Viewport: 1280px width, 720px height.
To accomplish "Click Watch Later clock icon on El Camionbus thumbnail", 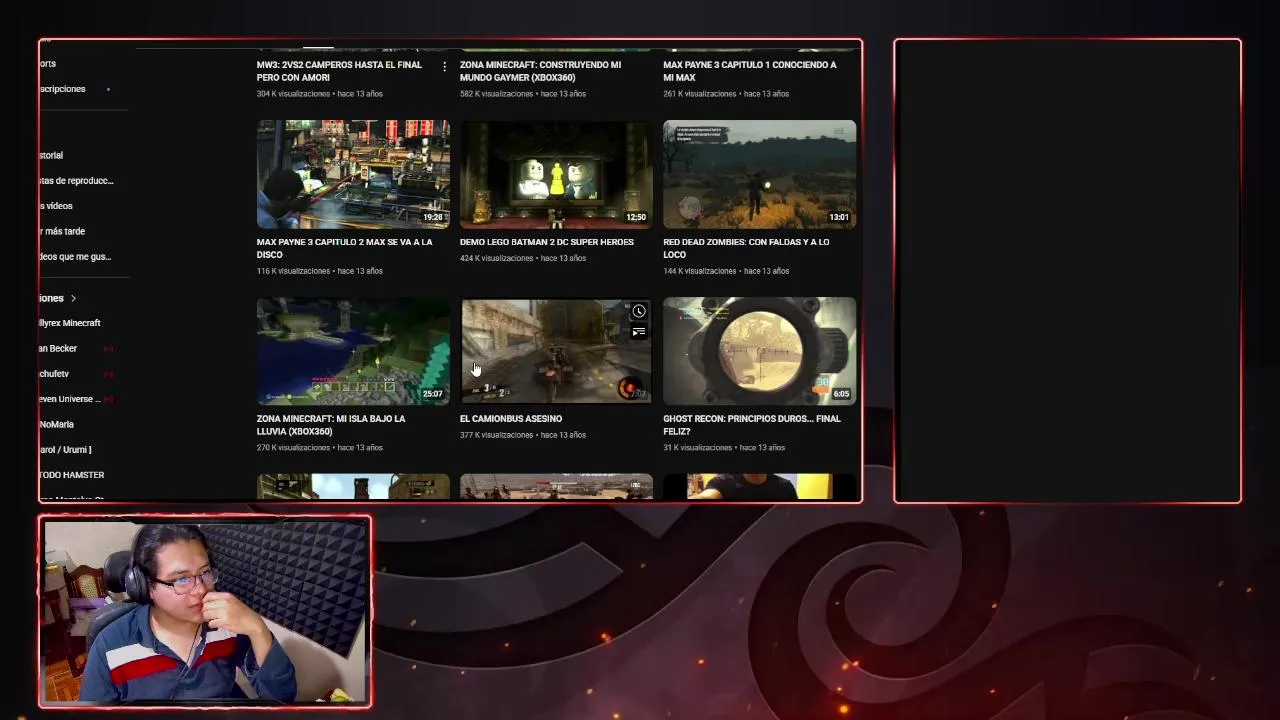I will 639,311.
